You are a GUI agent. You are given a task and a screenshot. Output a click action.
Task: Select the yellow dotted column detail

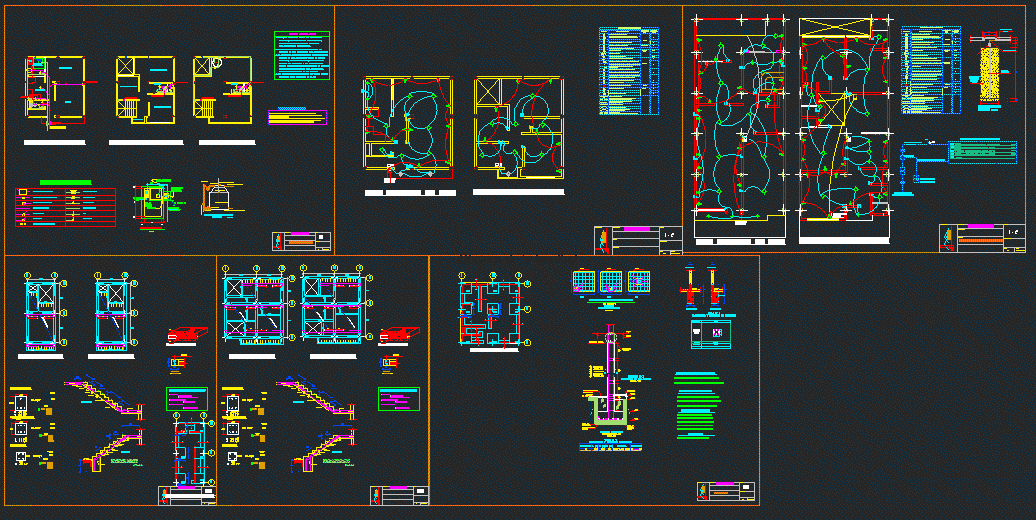click(990, 72)
